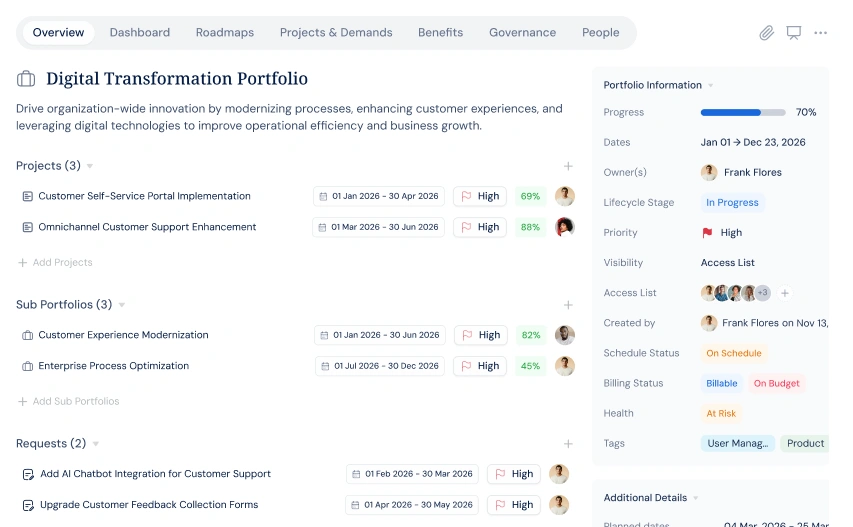Open the more options ellipsis menu
Viewport: 853px width, 527px height.
(820, 33)
